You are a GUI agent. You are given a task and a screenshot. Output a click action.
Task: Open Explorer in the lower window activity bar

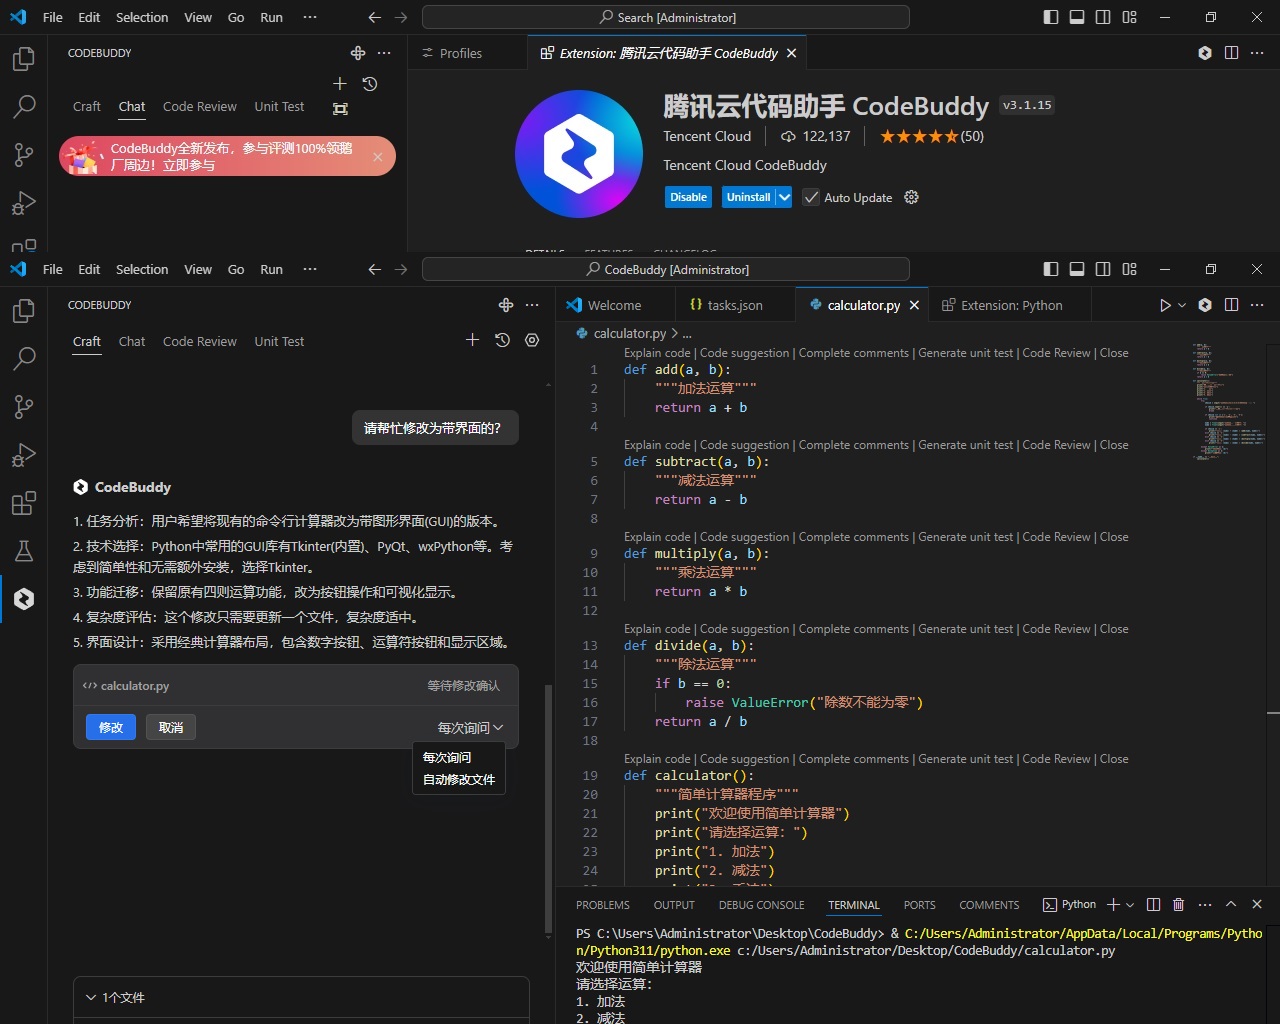[24, 311]
